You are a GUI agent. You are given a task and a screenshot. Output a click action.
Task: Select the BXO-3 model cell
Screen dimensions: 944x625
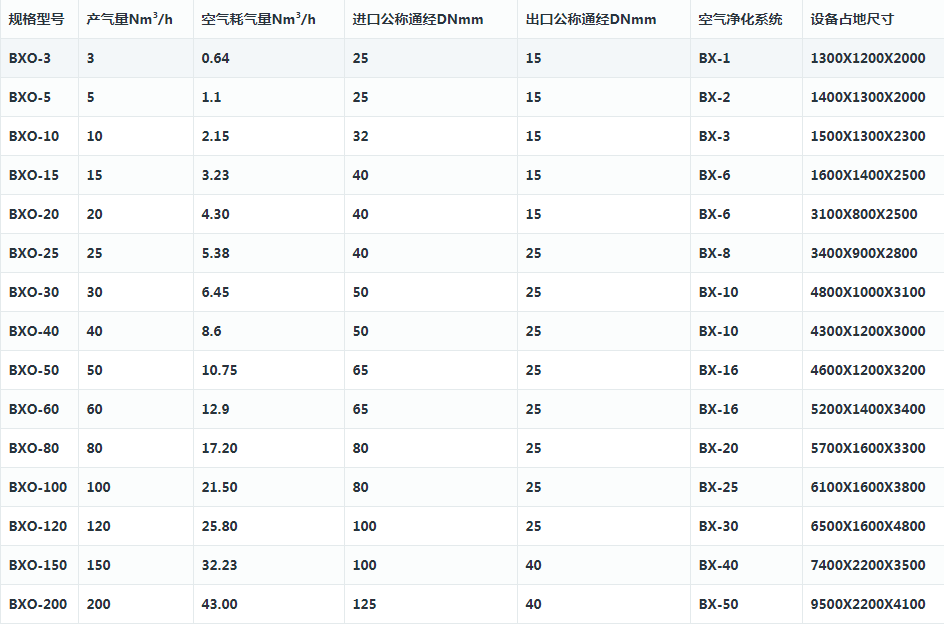[x=30, y=58]
